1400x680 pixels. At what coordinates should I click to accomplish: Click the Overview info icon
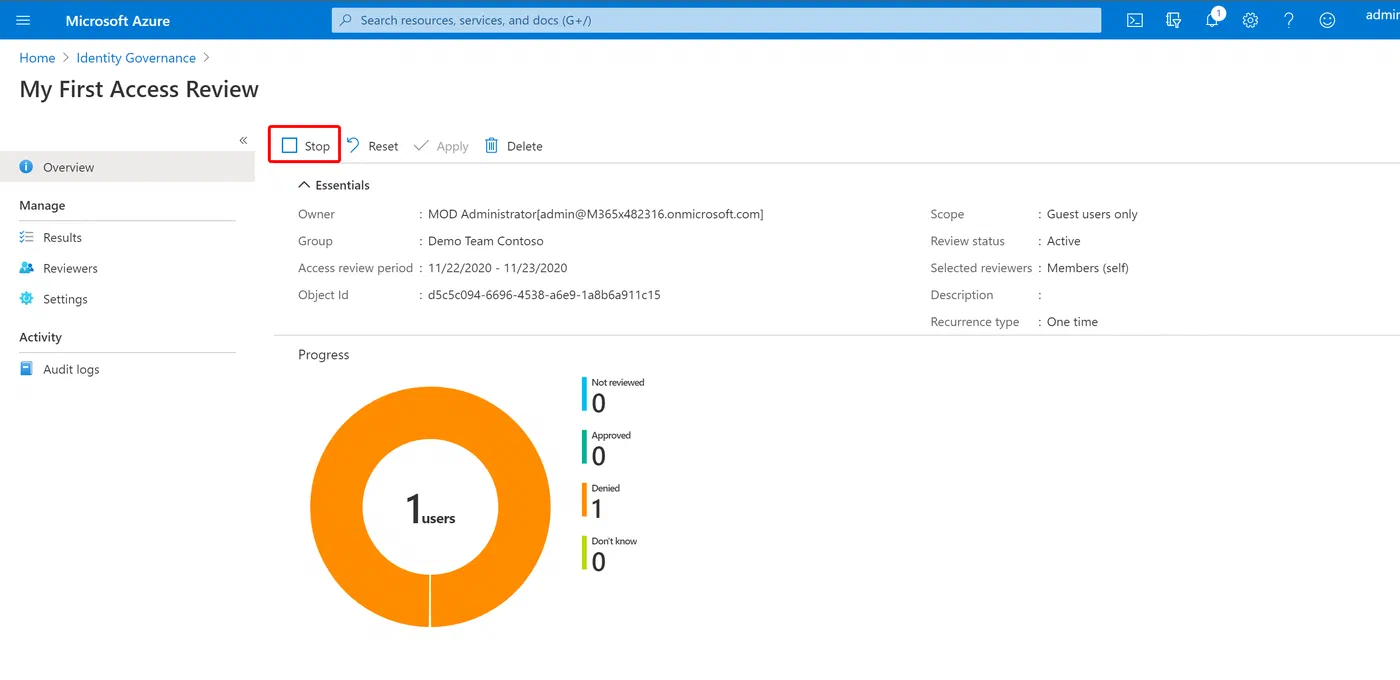pyautogui.click(x=26, y=167)
